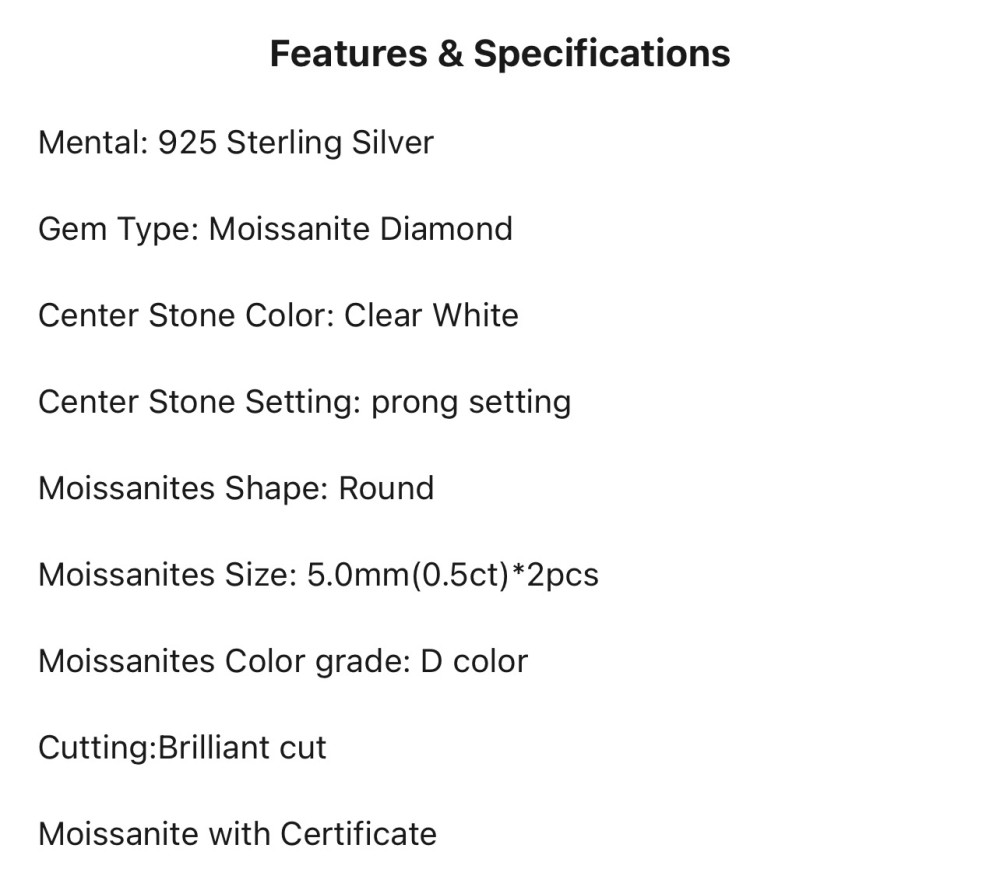
Task: Click the ampersand in the heading
Action: click(x=450, y=54)
